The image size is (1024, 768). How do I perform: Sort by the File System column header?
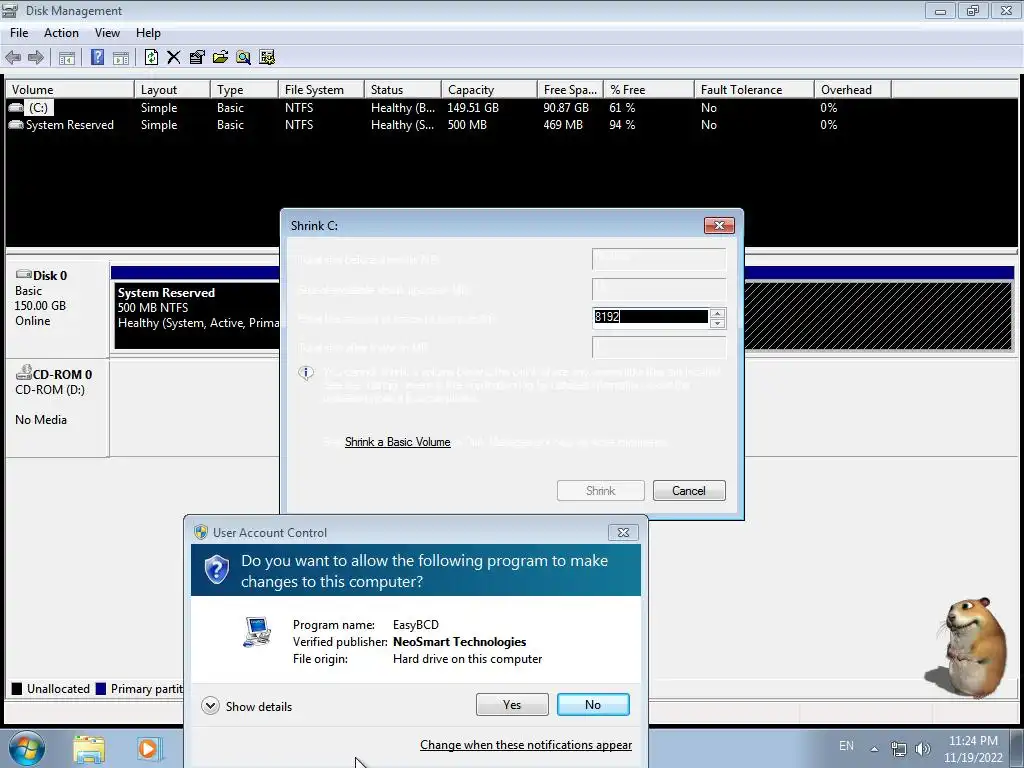(321, 89)
